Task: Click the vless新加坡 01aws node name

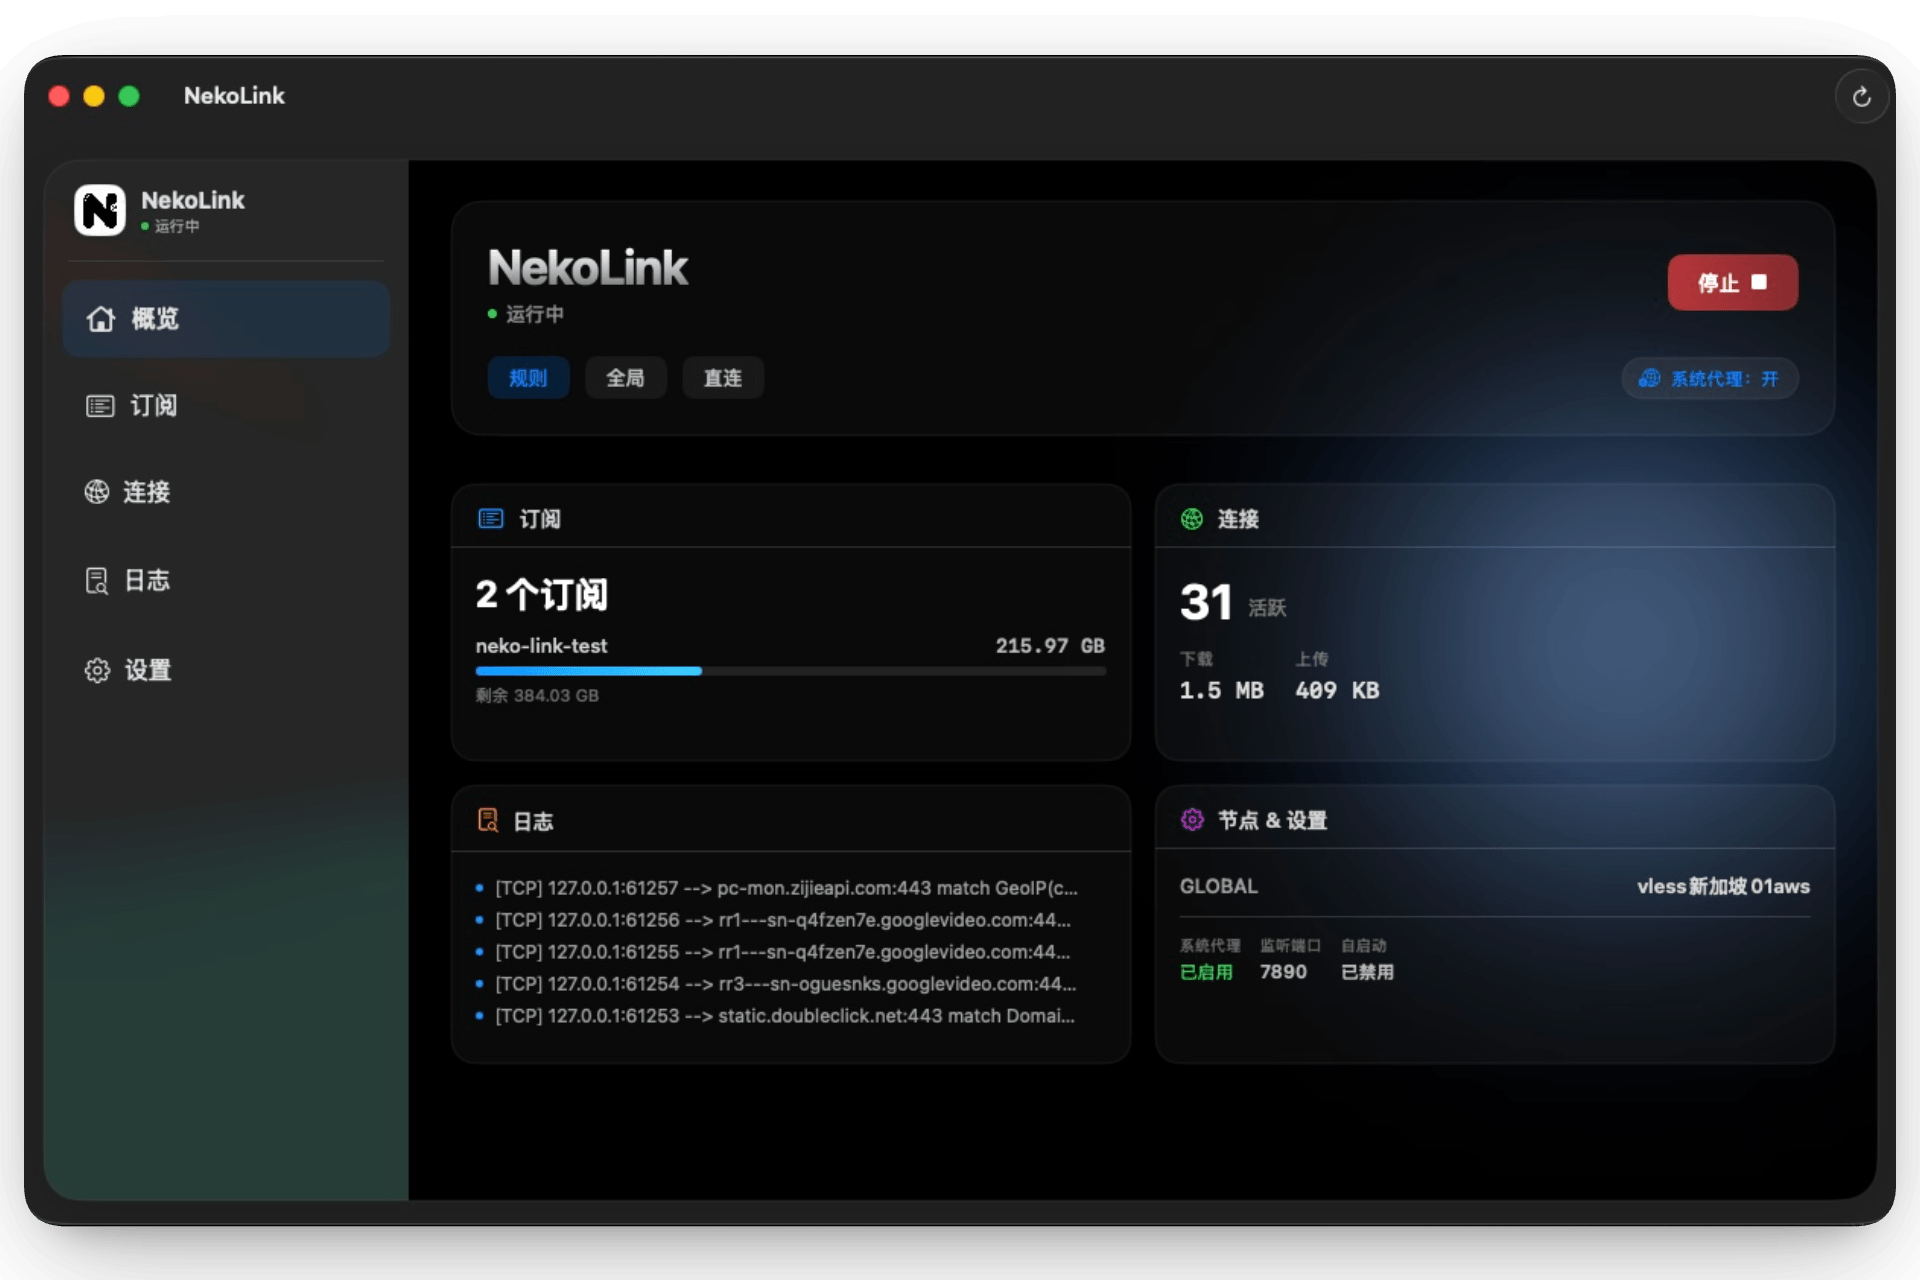Action: (1723, 886)
